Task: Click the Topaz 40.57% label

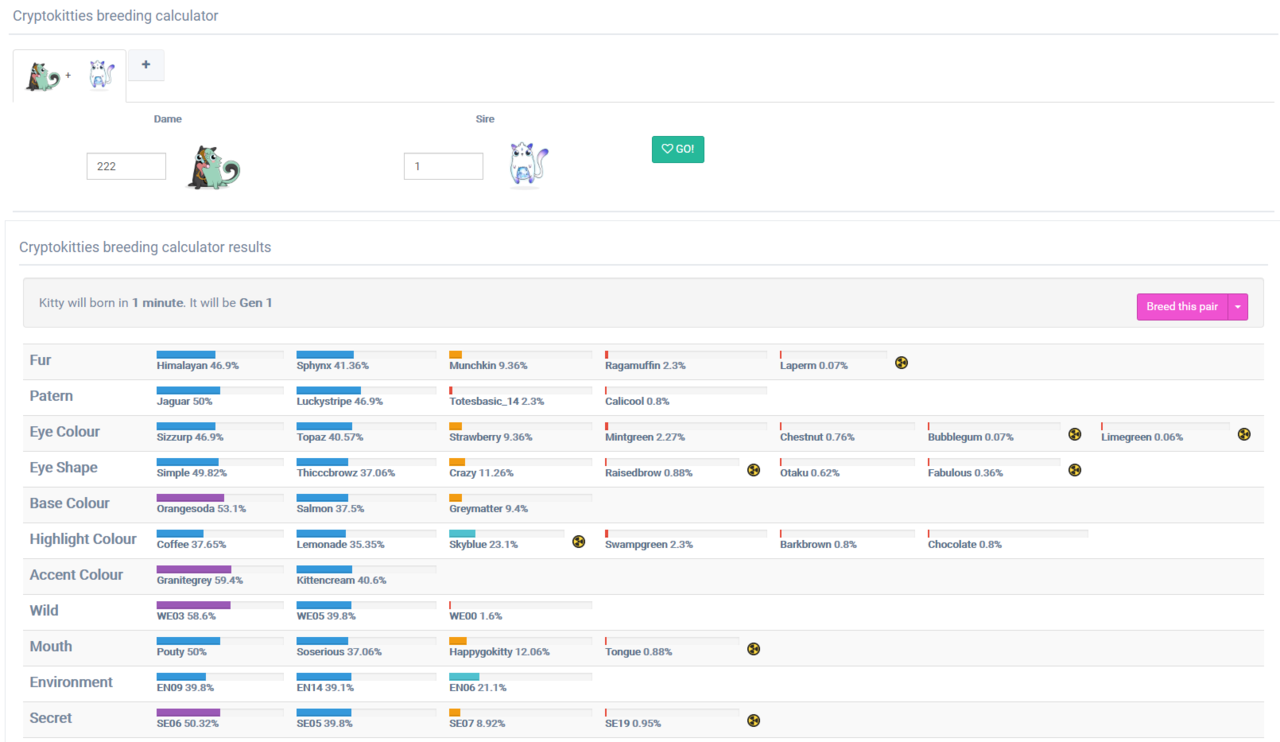Action: click(330, 438)
